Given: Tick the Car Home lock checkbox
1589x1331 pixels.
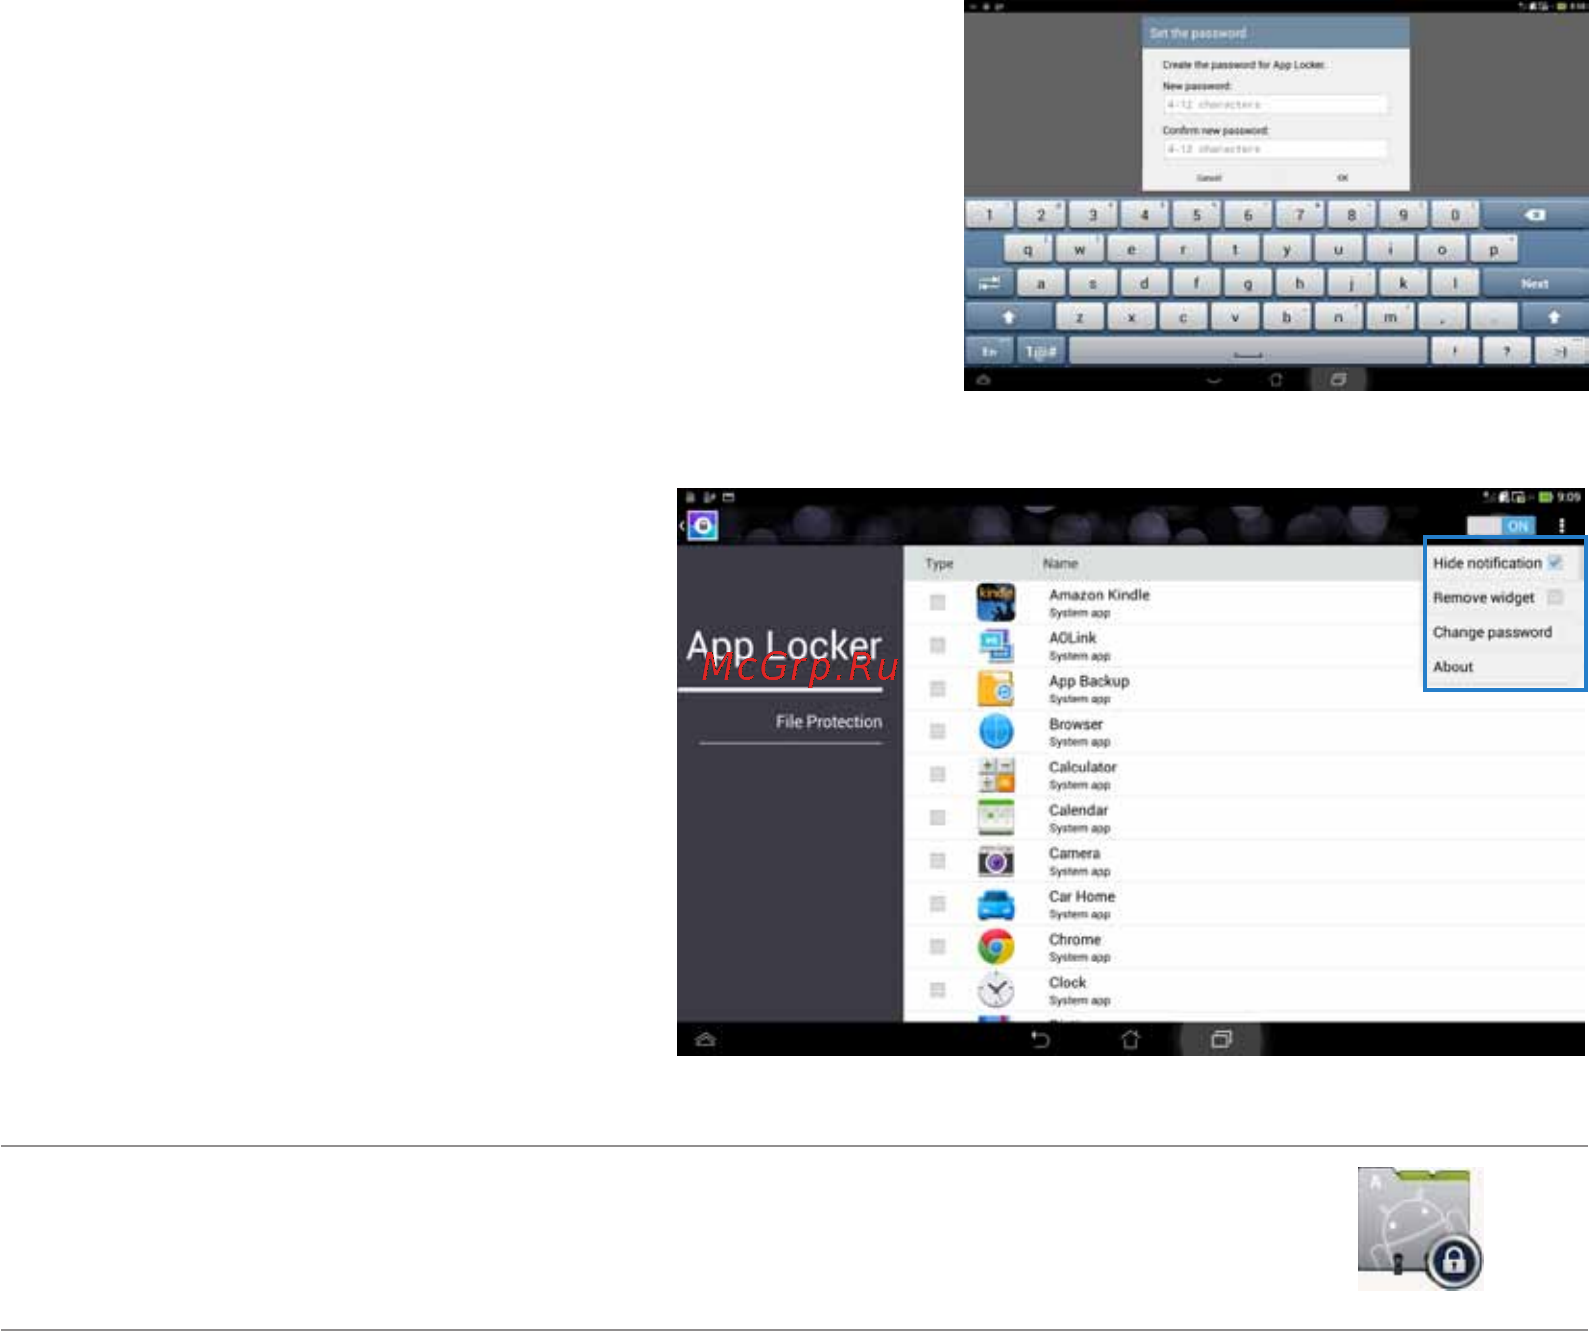Looking at the screenshot, I should (937, 903).
